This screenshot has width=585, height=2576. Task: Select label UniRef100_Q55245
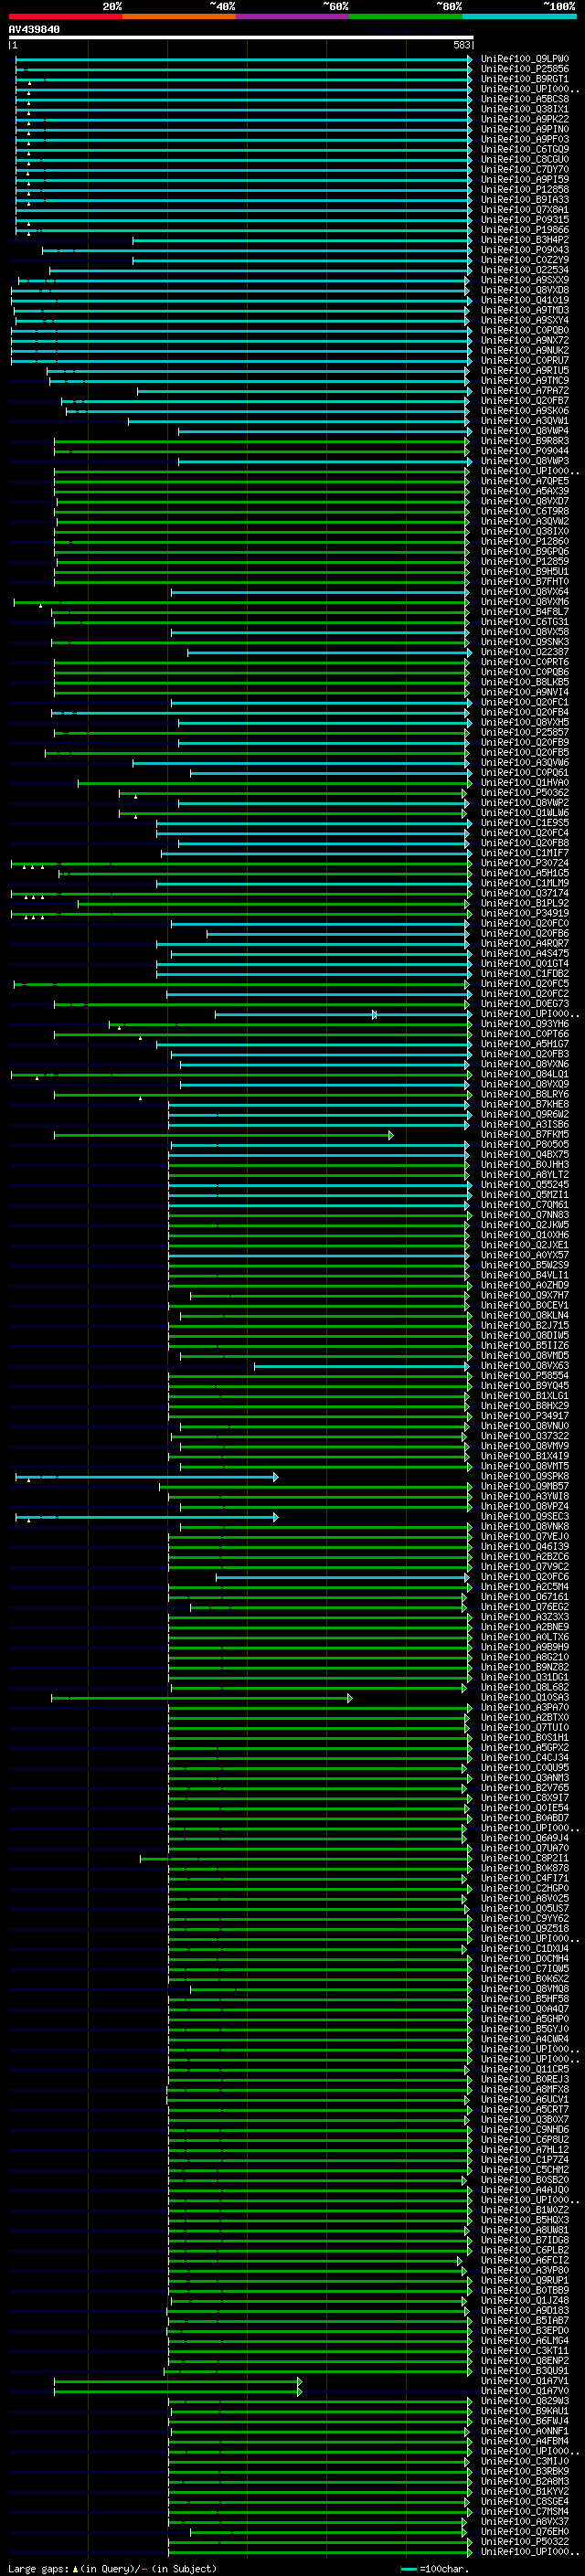(524, 1185)
